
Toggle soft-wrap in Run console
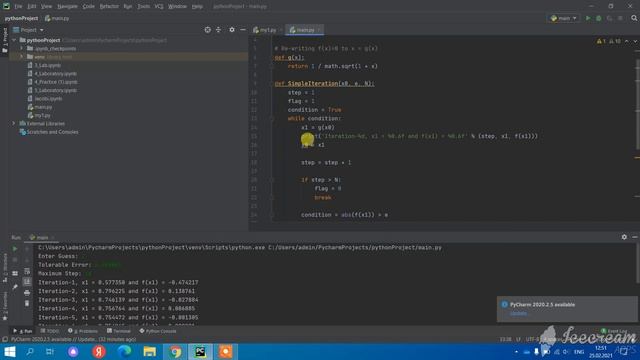(x=27, y=271)
